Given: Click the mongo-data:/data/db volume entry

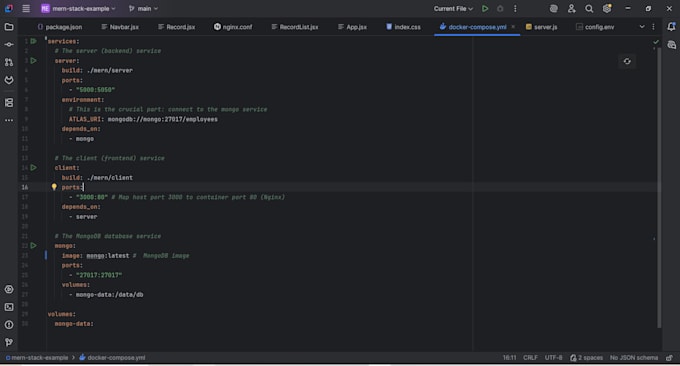Looking at the screenshot, I should pos(109,294).
